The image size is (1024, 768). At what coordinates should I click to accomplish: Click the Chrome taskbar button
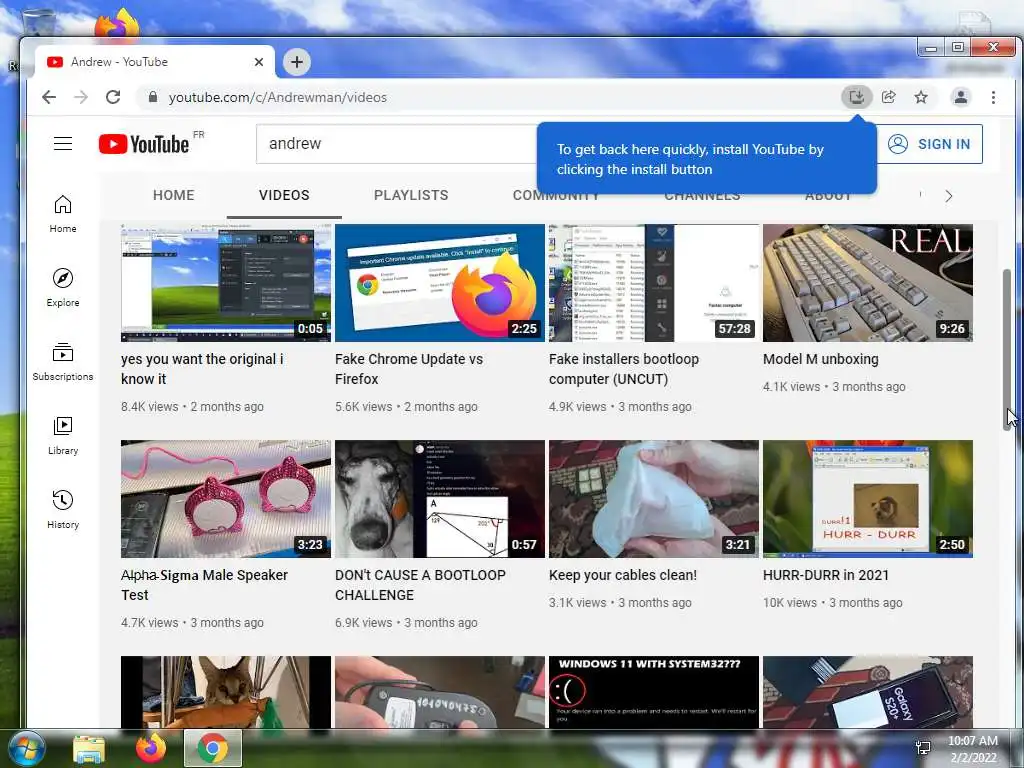213,748
